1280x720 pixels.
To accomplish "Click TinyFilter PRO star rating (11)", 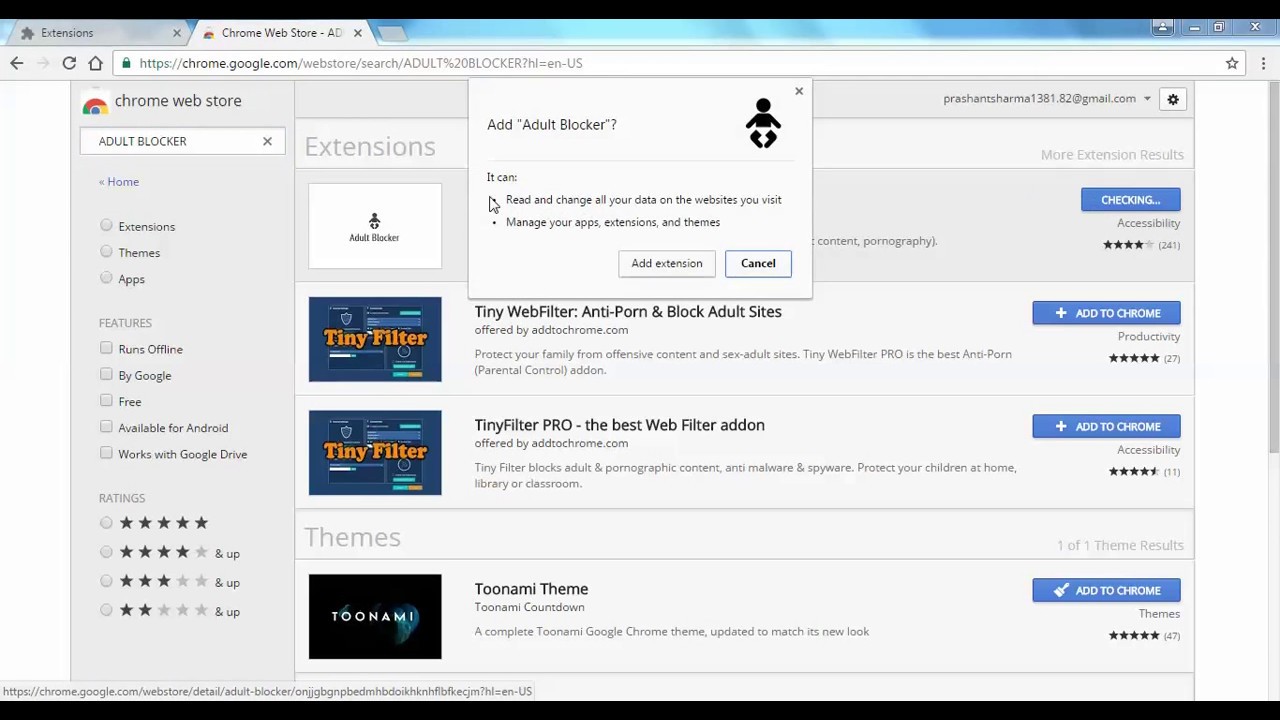I will click(x=1144, y=472).
